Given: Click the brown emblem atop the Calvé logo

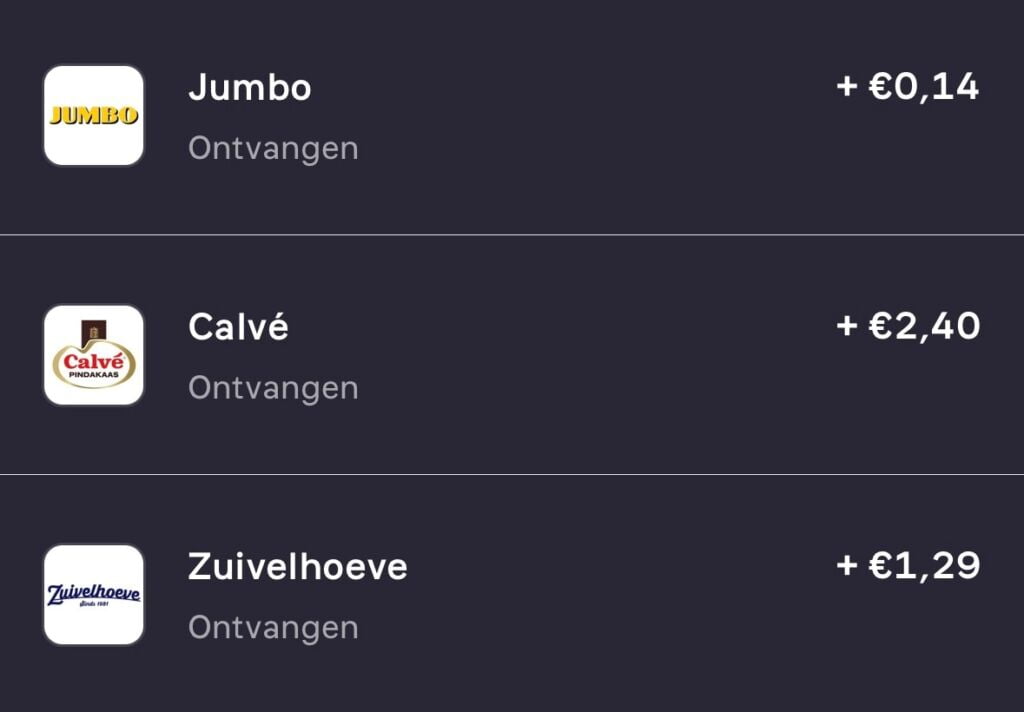Looking at the screenshot, I should coord(94,331).
